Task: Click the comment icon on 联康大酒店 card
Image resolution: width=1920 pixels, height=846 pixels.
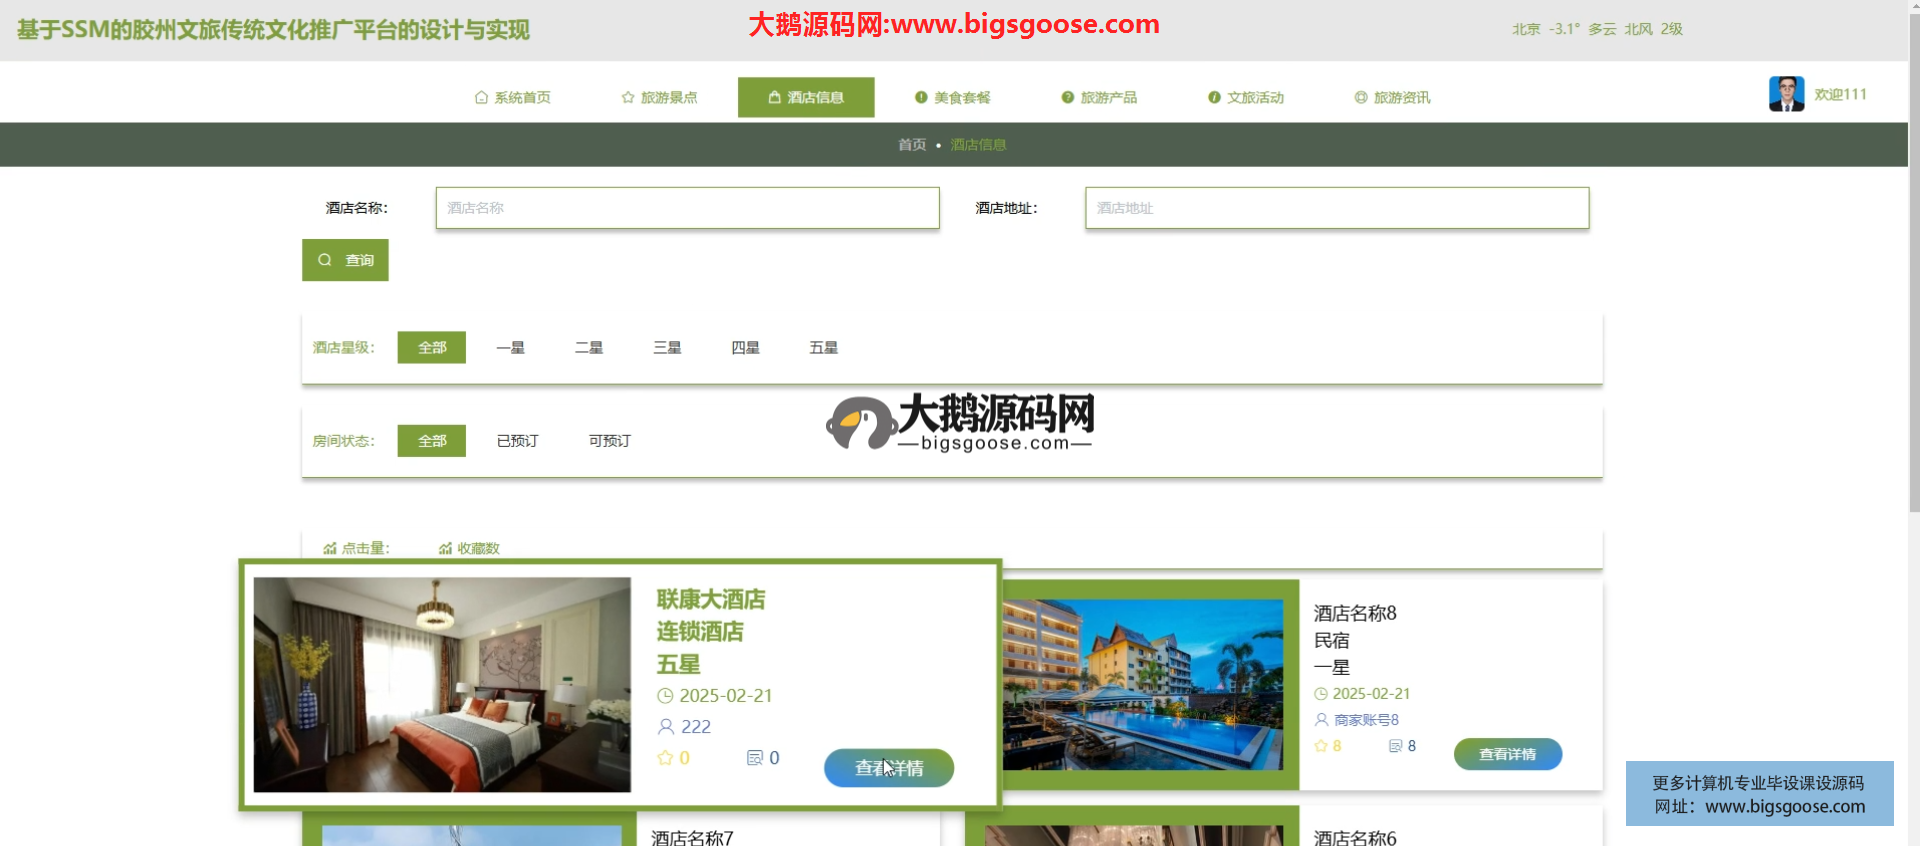Action: click(x=755, y=758)
